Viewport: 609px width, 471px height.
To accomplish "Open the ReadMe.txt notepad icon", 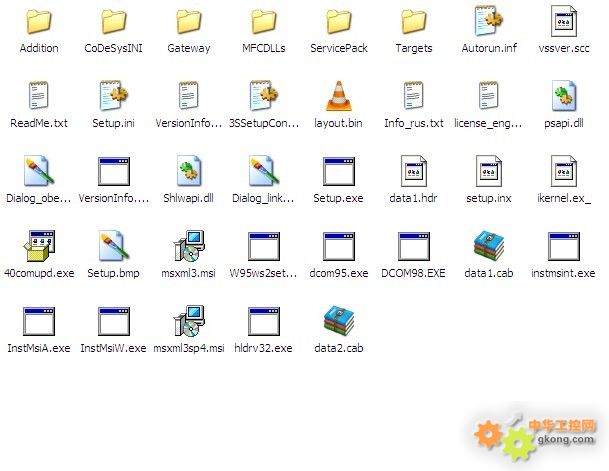I will (x=39, y=95).
